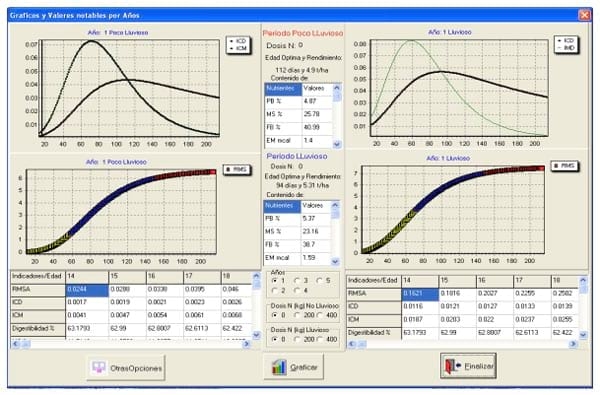The width and height of the screenshot is (600, 395).
Task: Click ICD cell 0.0116 in right table
Action: coord(420,307)
